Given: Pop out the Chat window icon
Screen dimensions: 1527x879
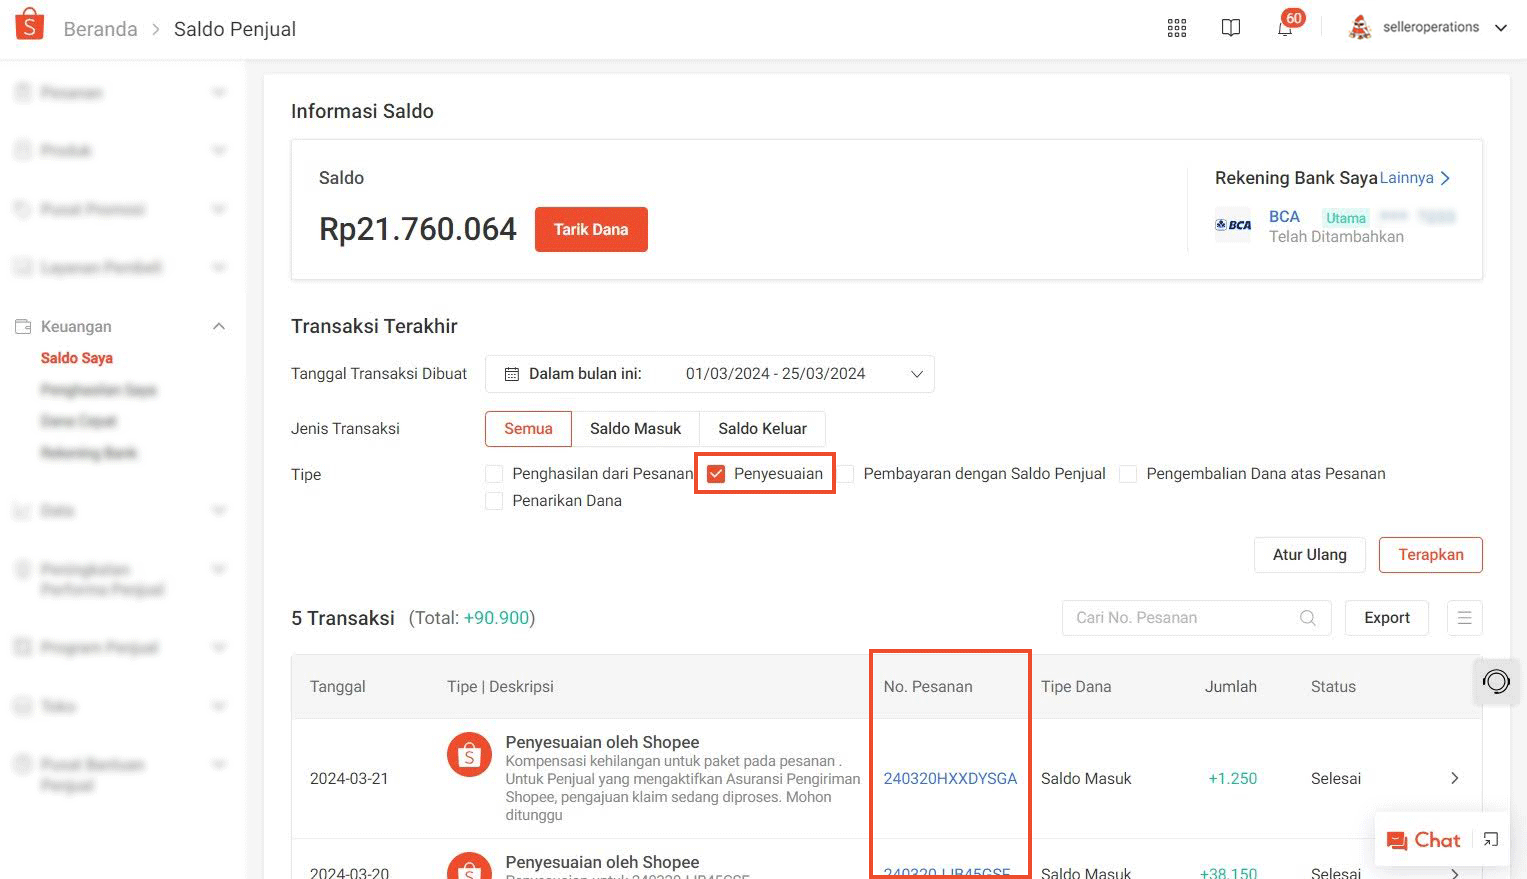Looking at the screenshot, I should click(x=1490, y=840).
